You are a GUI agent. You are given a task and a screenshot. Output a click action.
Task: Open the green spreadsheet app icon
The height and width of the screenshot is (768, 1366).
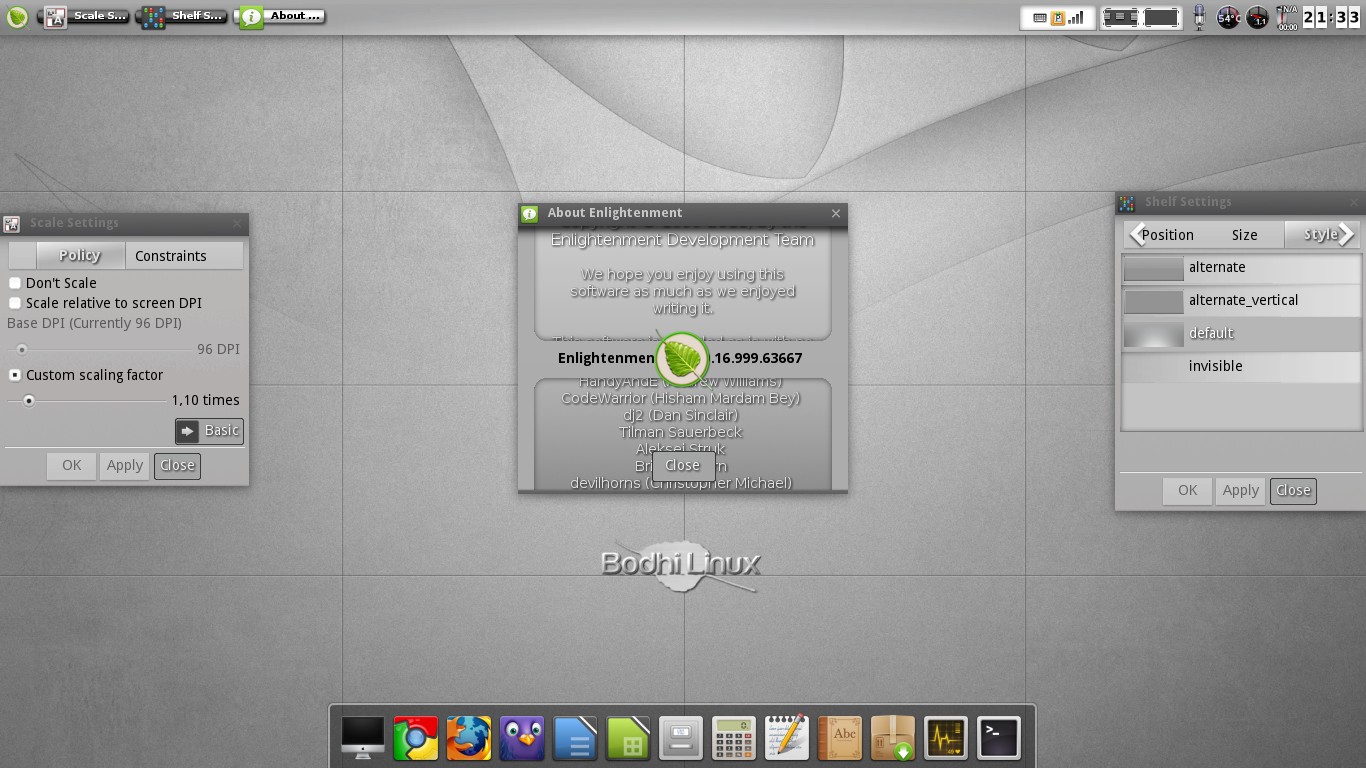coord(628,738)
